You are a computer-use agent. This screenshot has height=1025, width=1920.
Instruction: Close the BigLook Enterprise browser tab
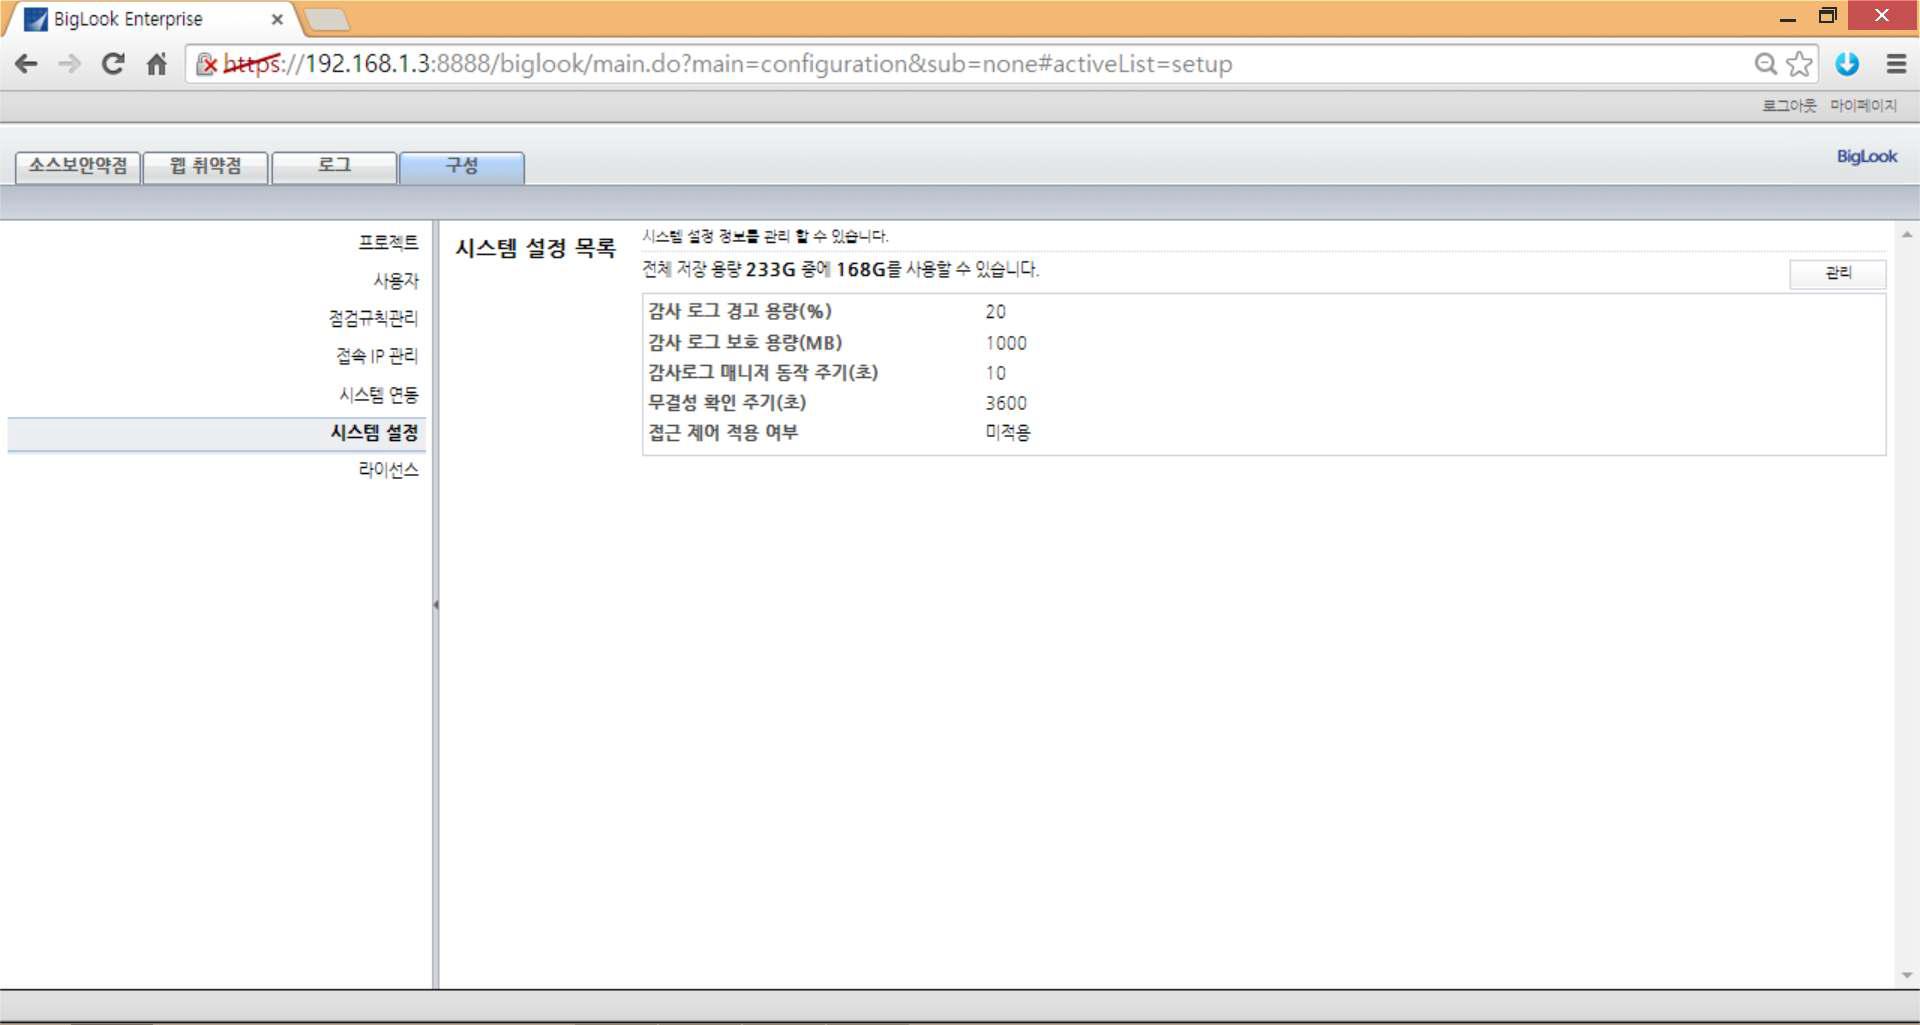(x=277, y=19)
